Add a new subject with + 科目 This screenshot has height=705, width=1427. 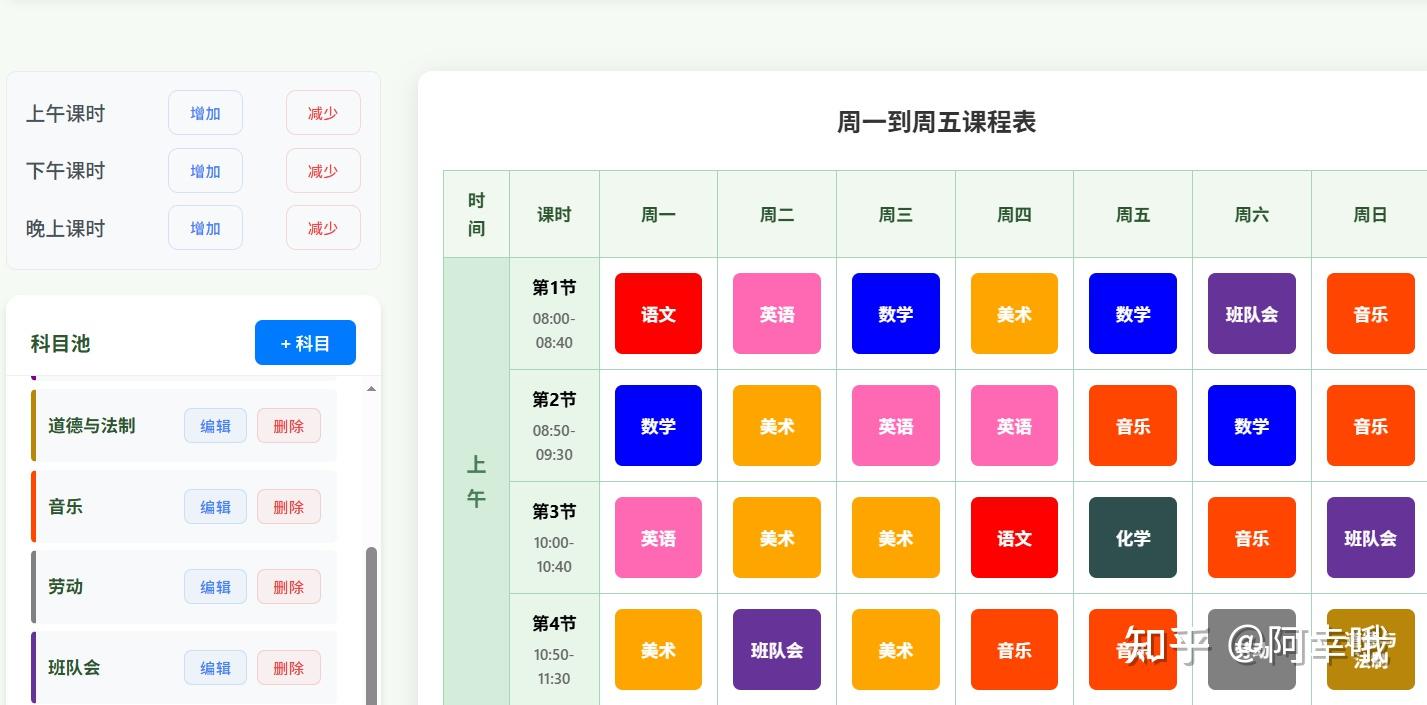[305, 343]
